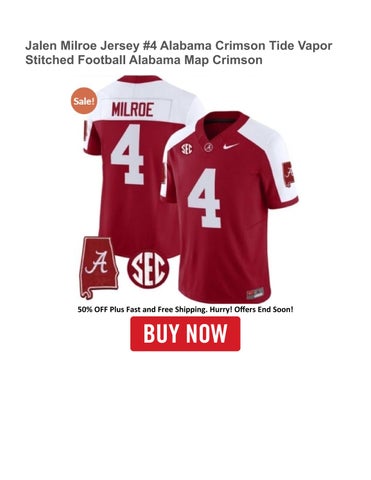Click the crimson collar of back jersey
371x480 pixels.
tap(140, 79)
